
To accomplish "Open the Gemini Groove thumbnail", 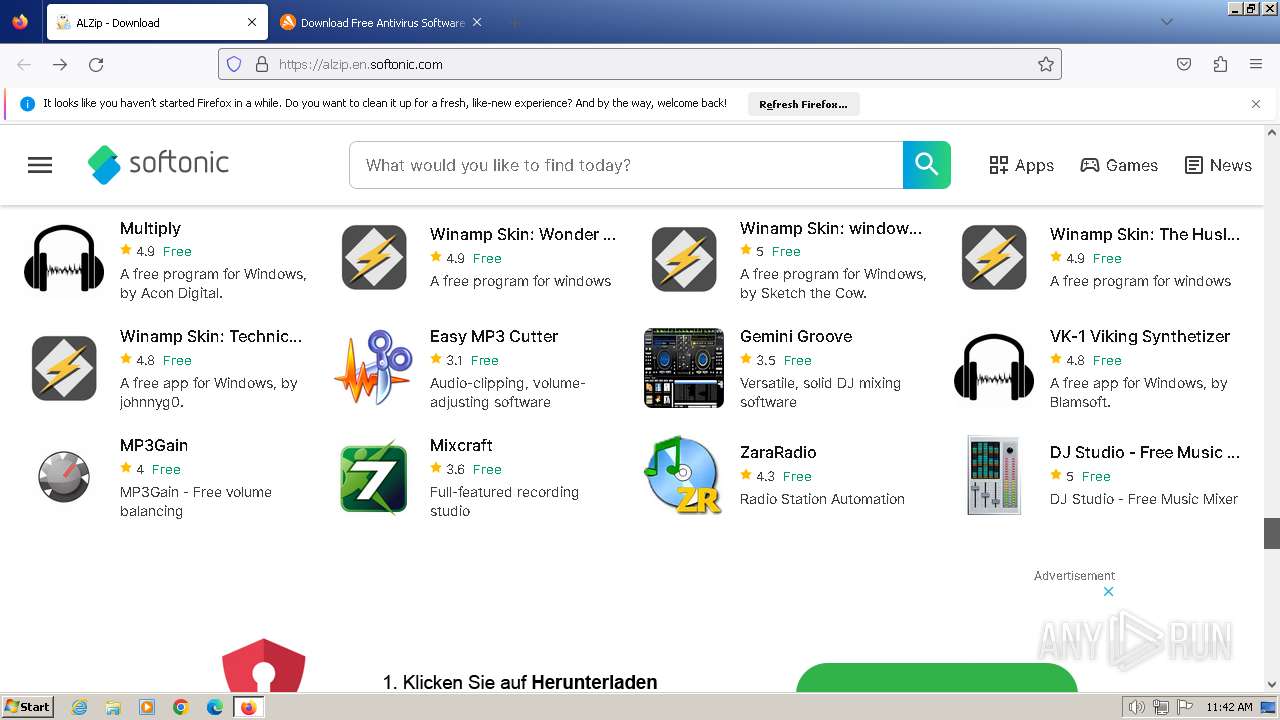I will point(684,368).
